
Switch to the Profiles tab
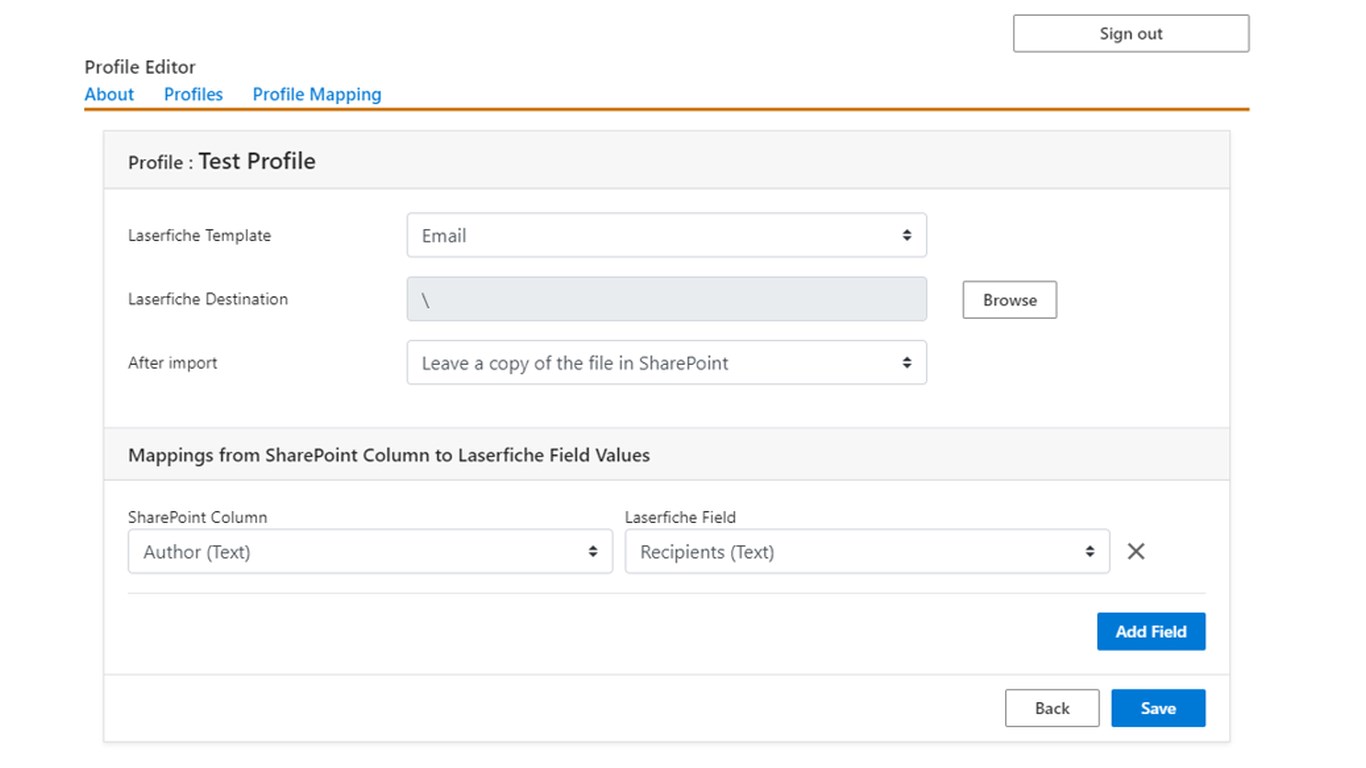tap(193, 94)
